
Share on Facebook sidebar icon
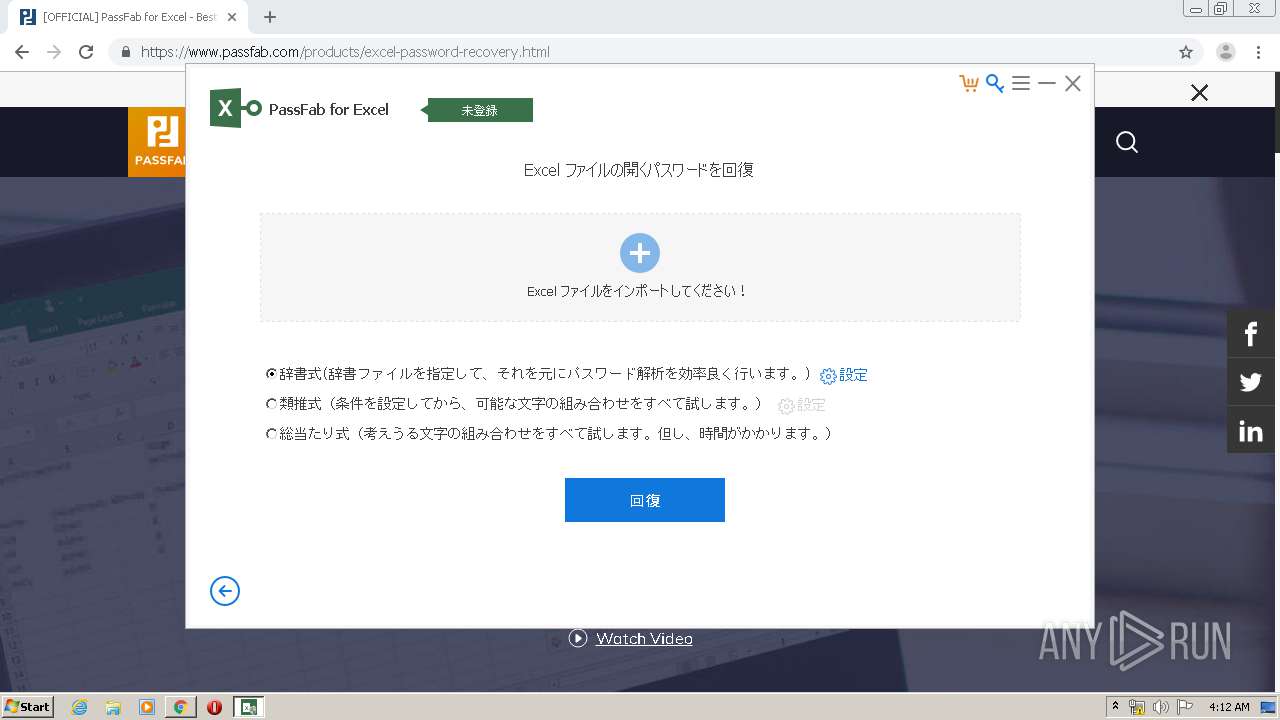point(1251,334)
